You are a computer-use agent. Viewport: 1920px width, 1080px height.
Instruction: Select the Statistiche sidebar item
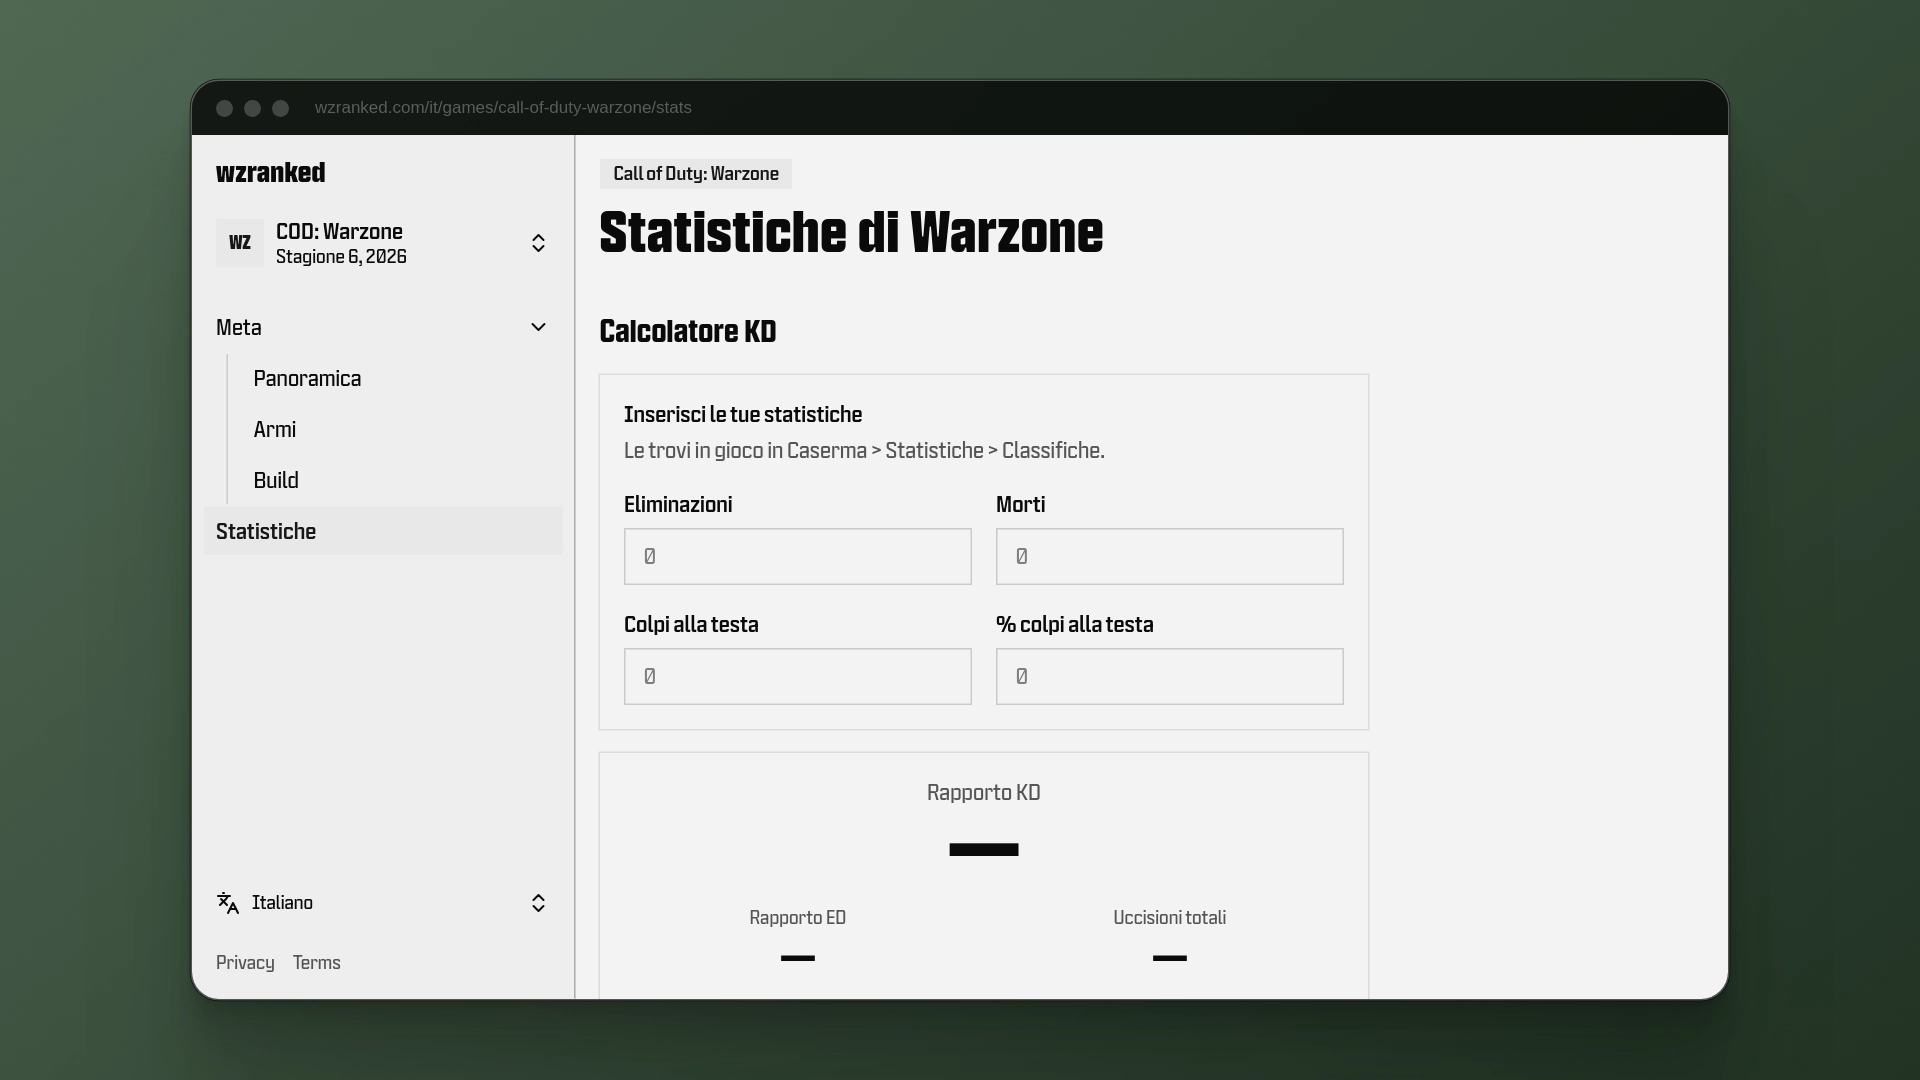383,531
